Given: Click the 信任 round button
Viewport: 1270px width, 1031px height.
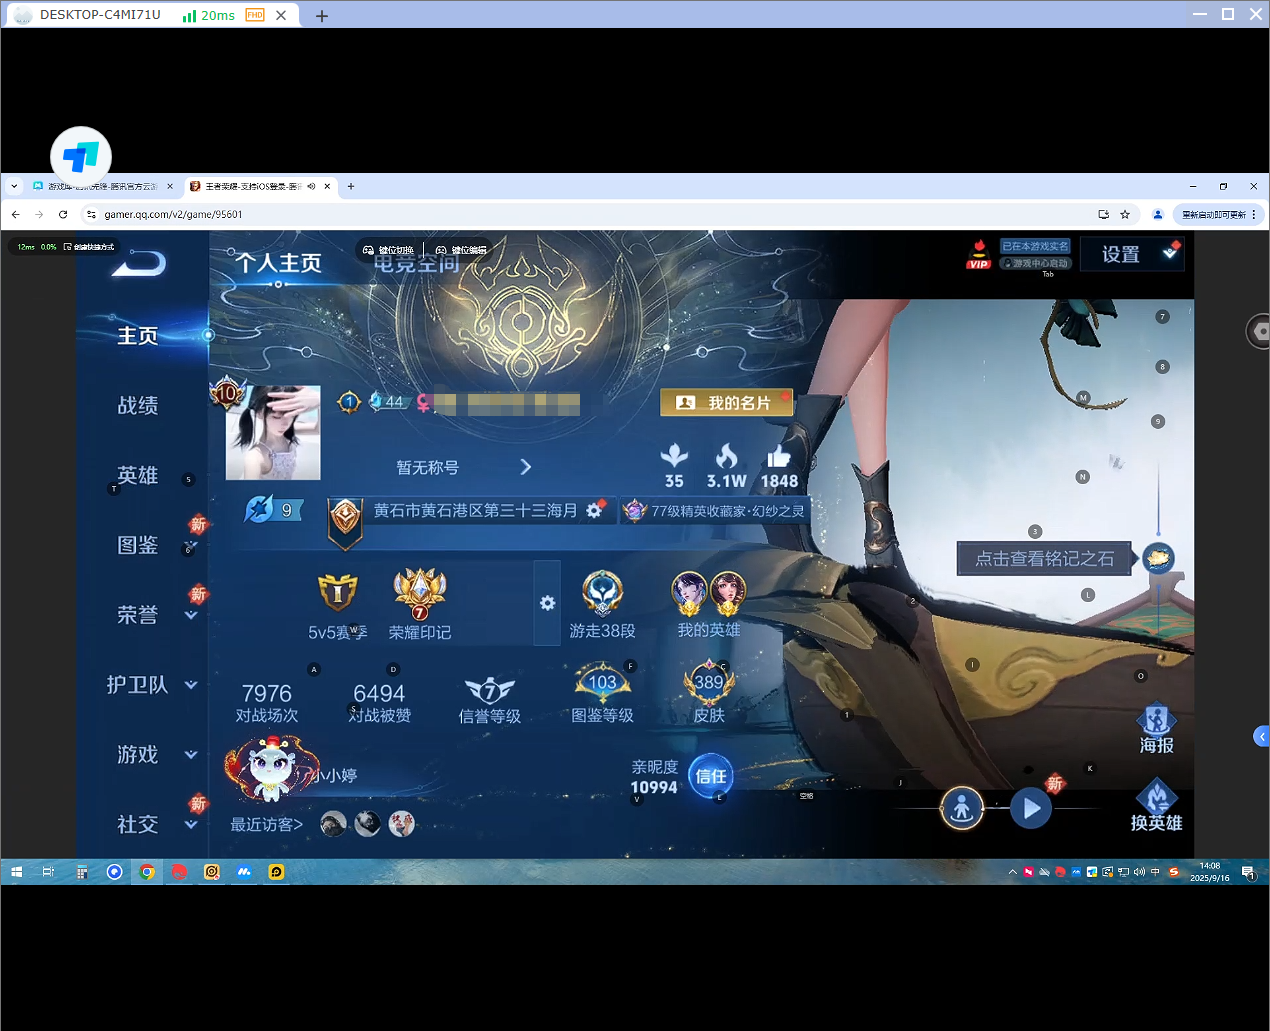Looking at the screenshot, I should 711,776.
